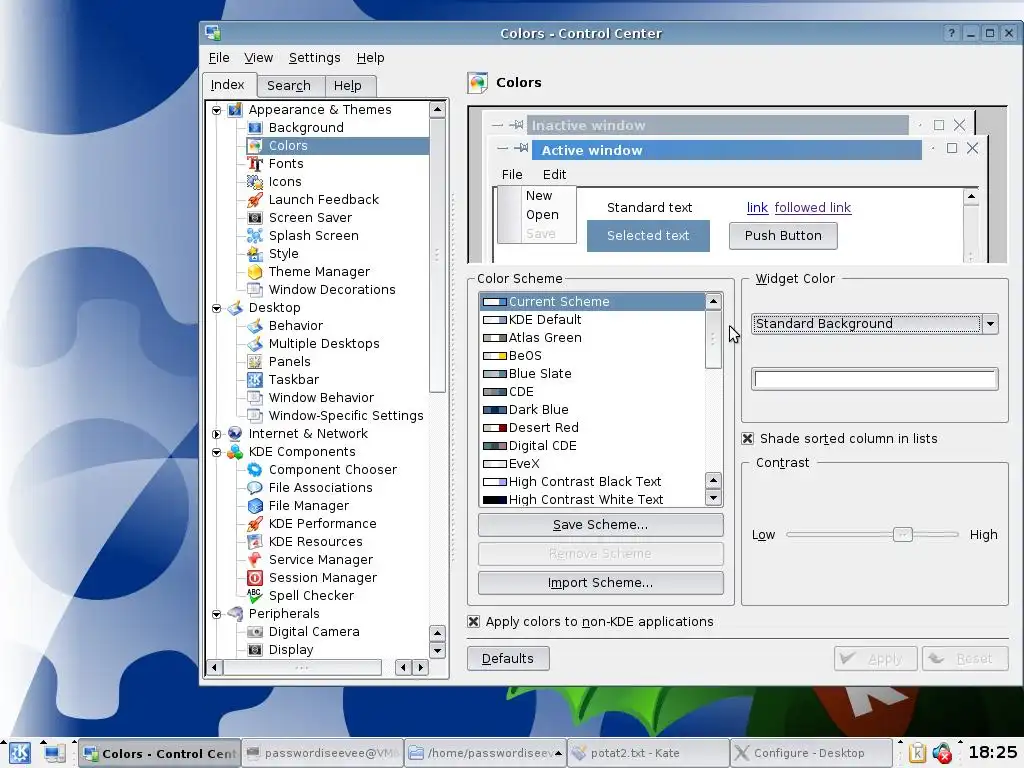This screenshot has height=768, width=1024.
Task: Click the Save Scheme button
Action: [600, 524]
